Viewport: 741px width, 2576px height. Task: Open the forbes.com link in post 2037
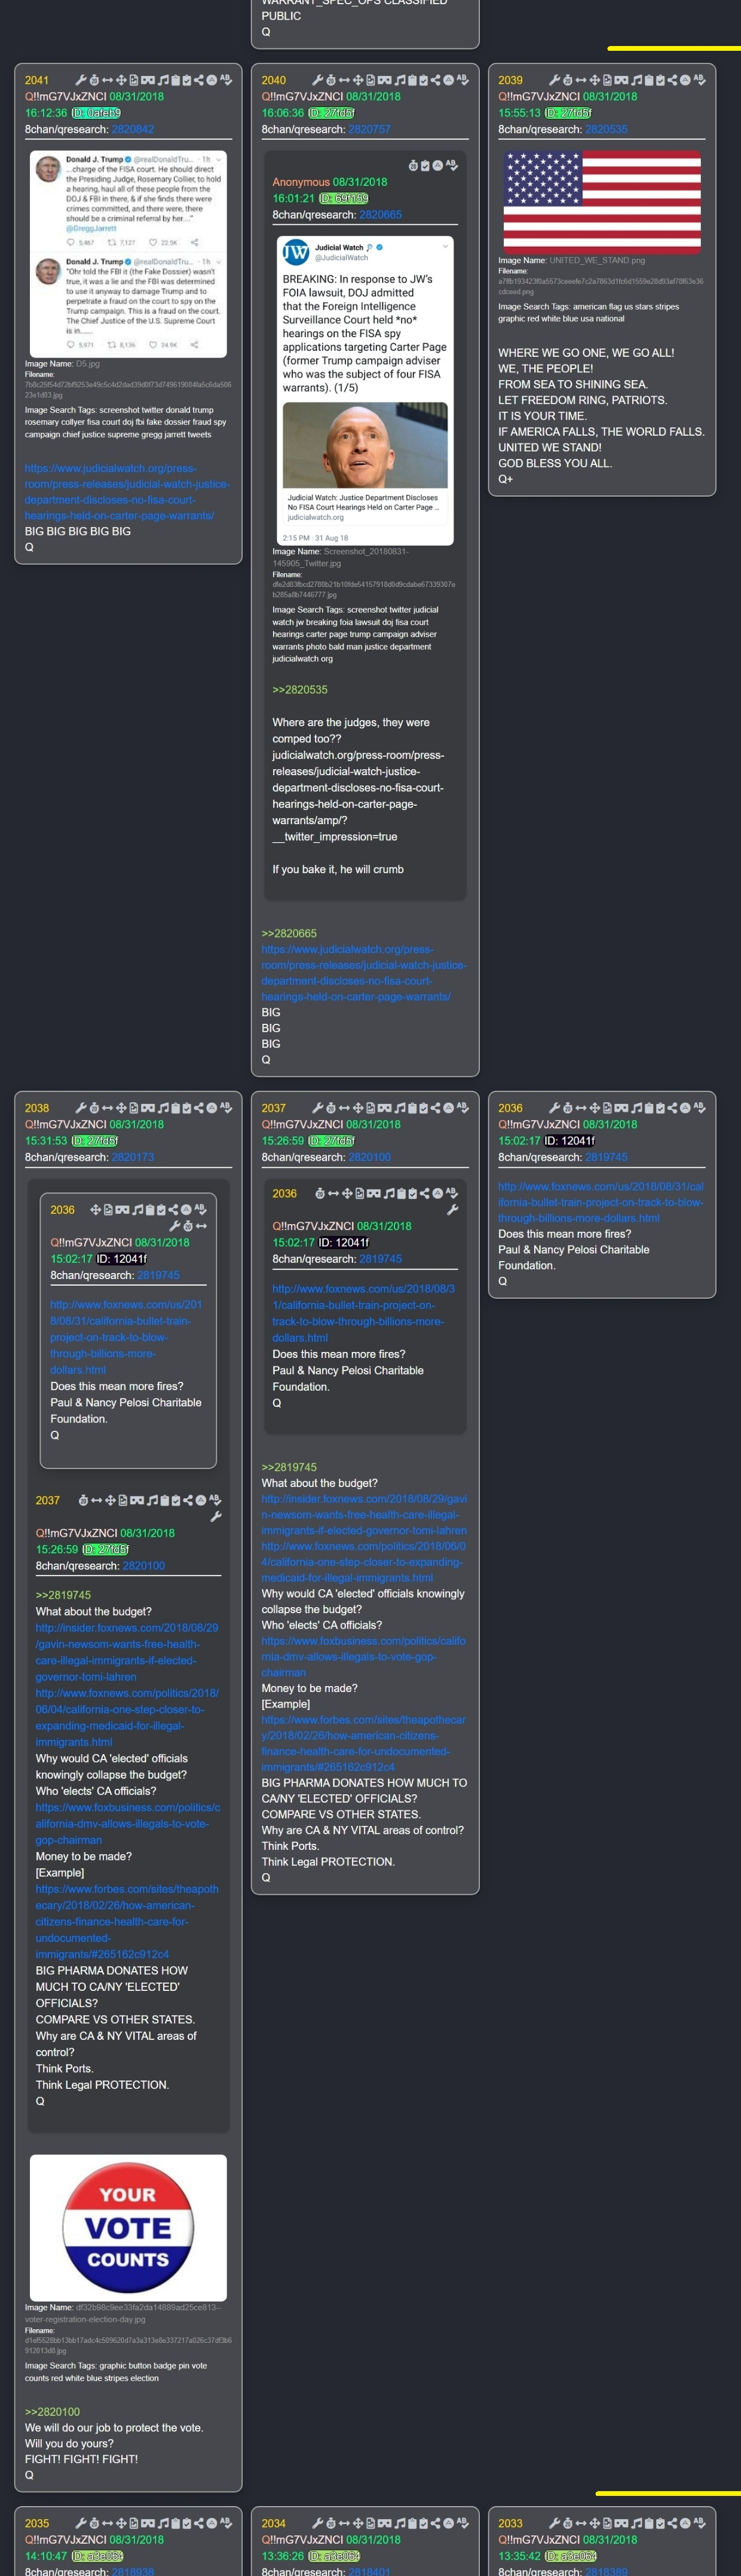pyautogui.click(x=364, y=1744)
